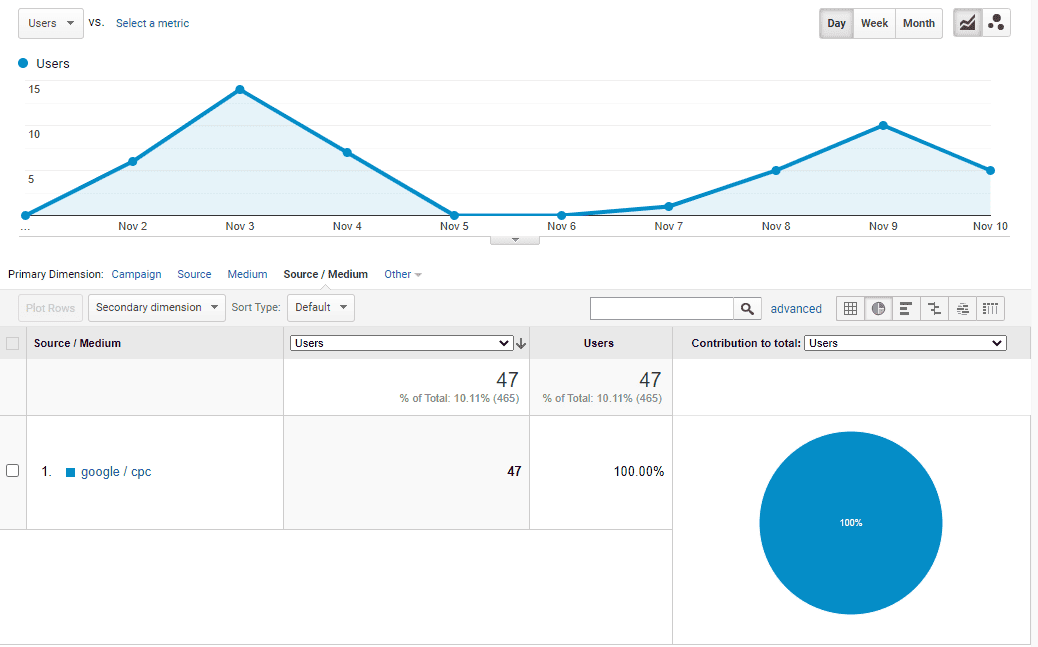Open the Secondary dimension dropdown
Screen dimensions: 1038x647
[157, 308]
